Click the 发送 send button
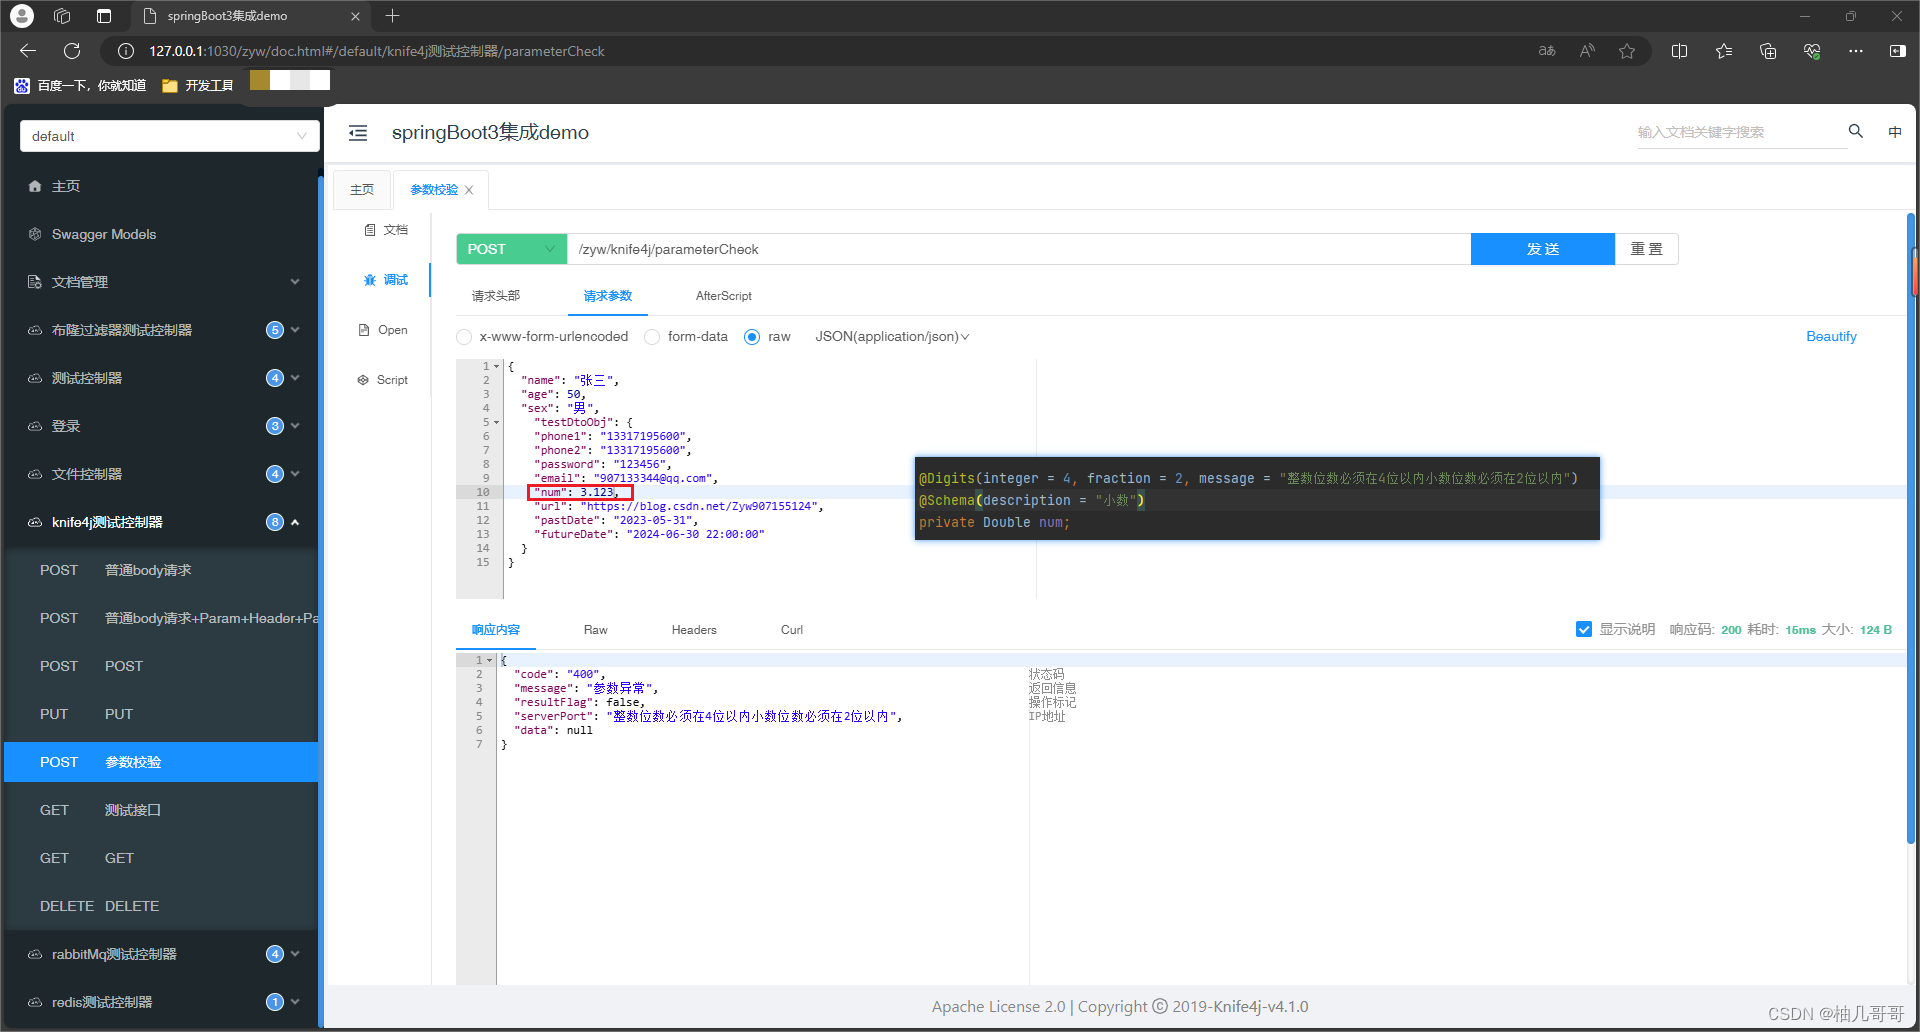The height and width of the screenshot is (1032, 1920). point(1542,249)
